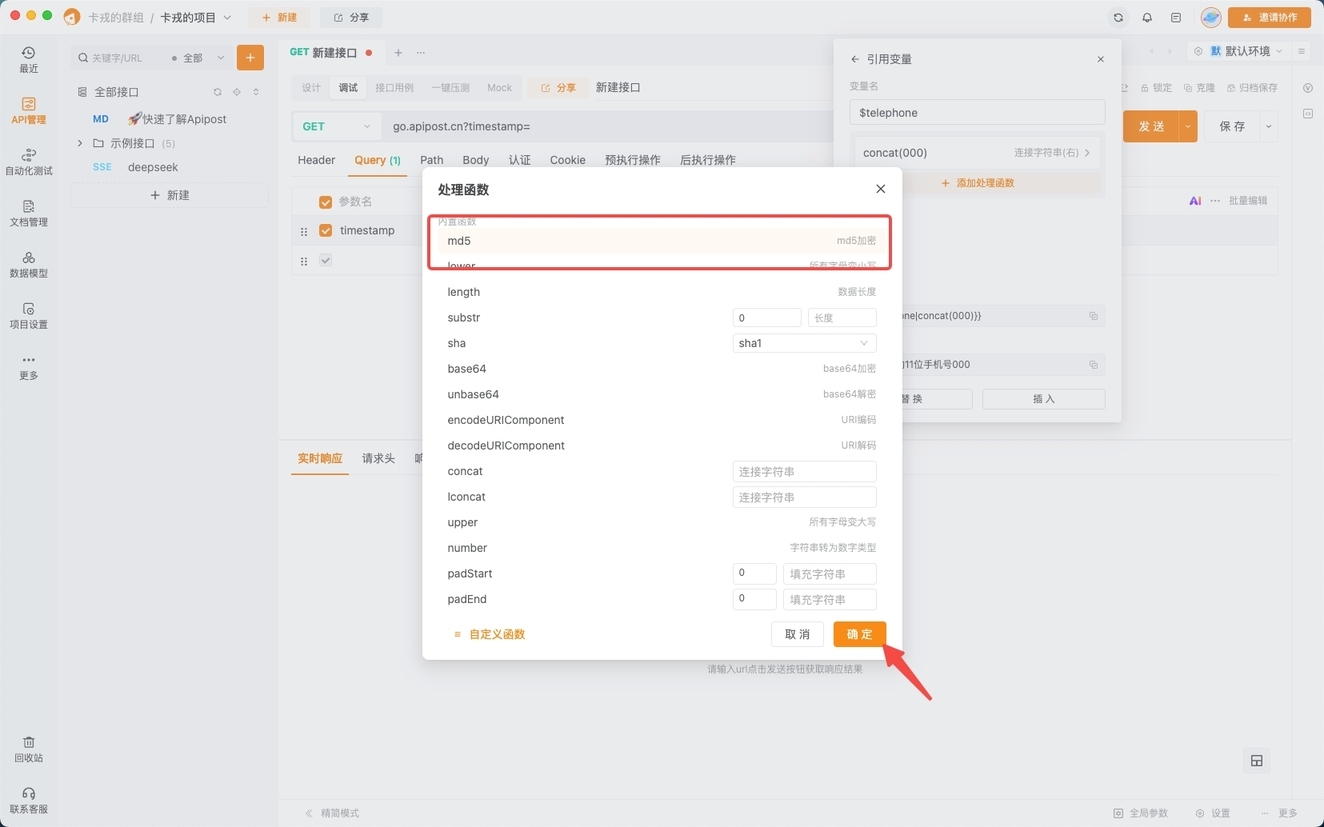Confirm with the 确定 button
The width and height of the screenshot is (1324, 827).
click(859, 634)
